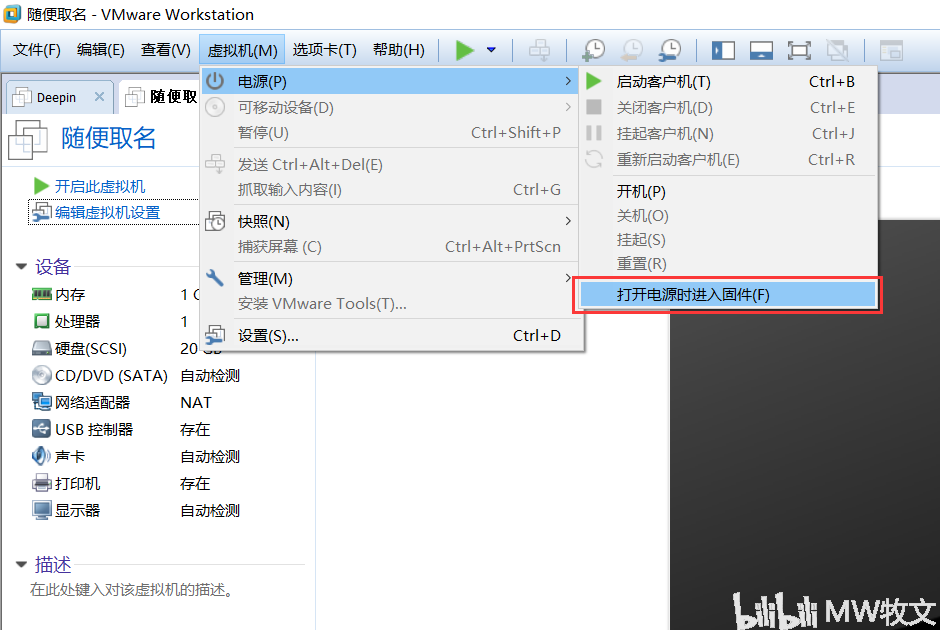Viewport: 940px width, 630px height.
Task: Click the 暂停(U) menu entry
Action: 390,132
